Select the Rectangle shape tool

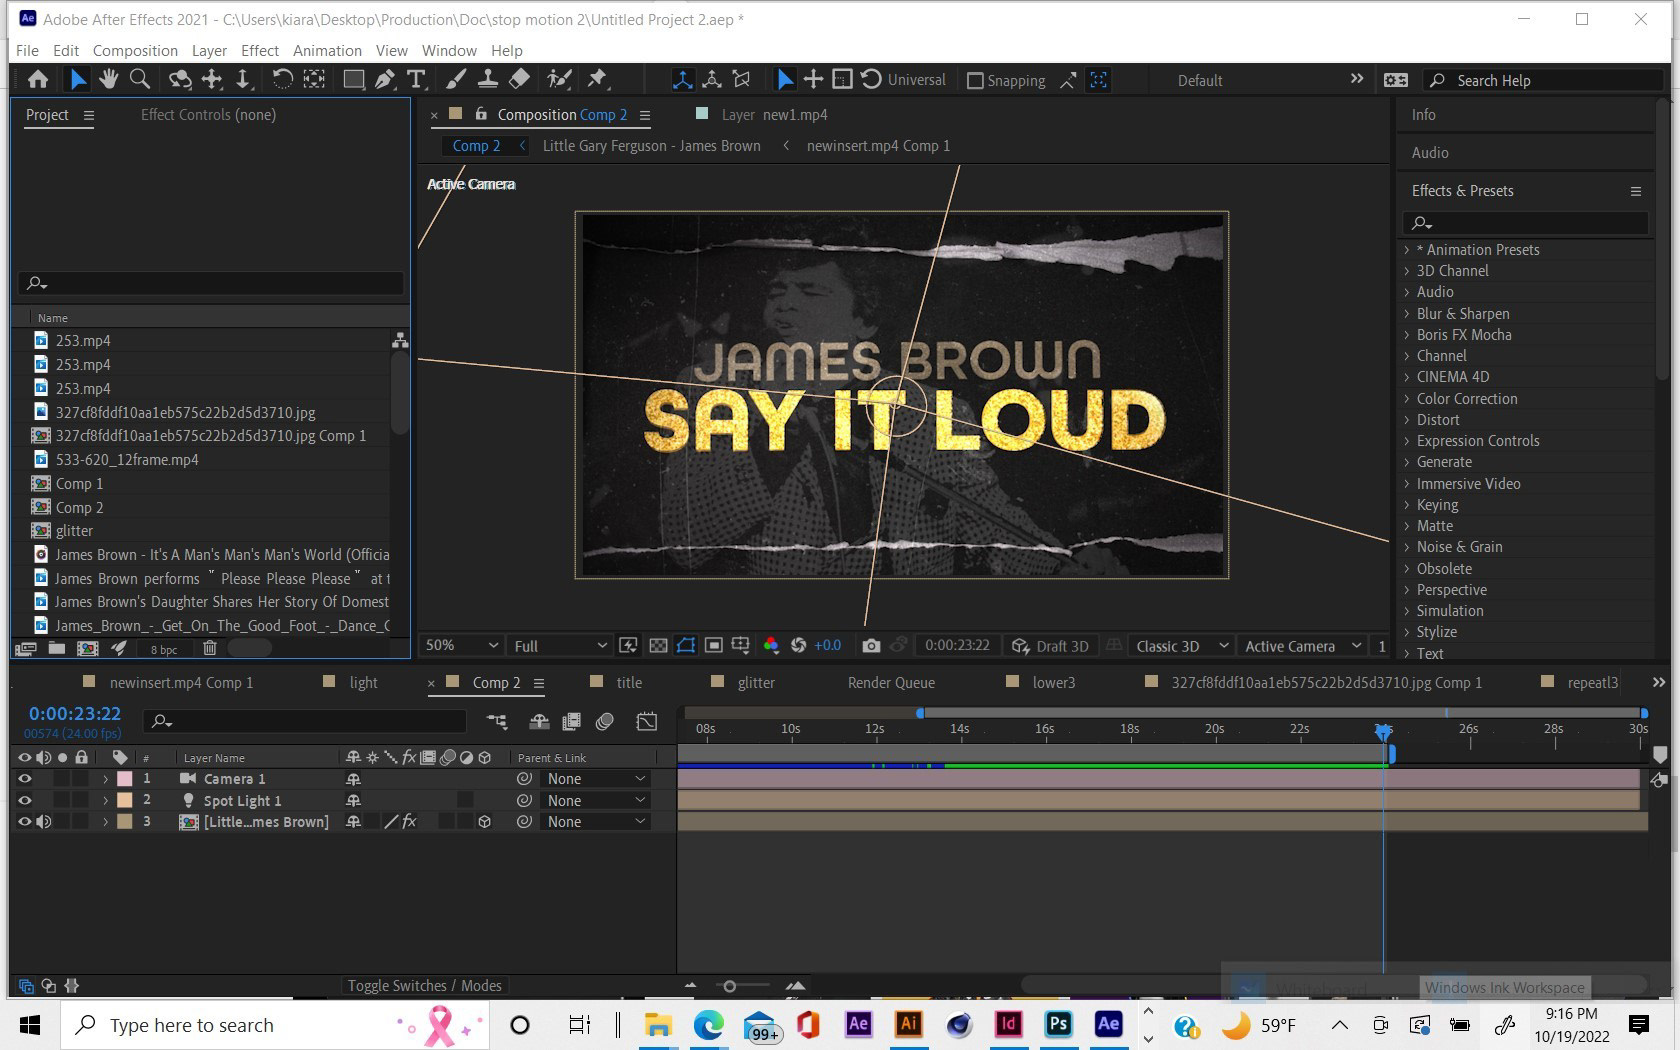(354, 80)
